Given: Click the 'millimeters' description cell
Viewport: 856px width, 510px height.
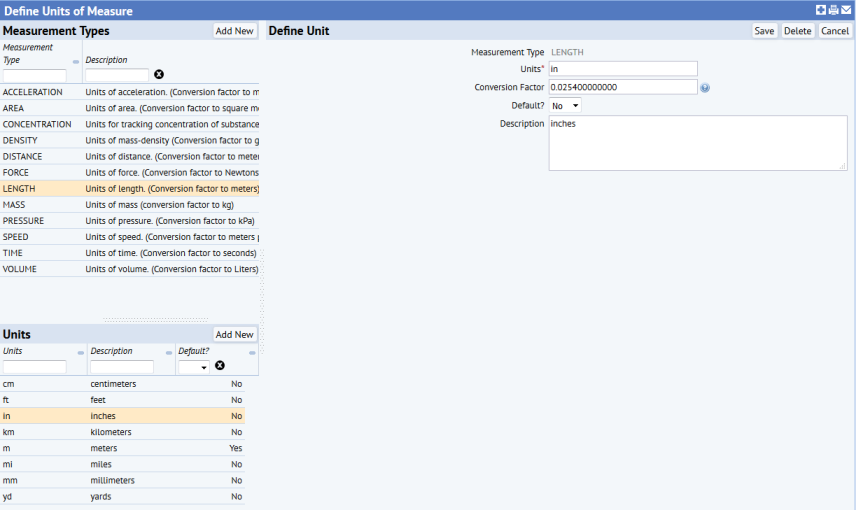Looking at the screenshot, I should pyautogui.click(x=112, y=481).
